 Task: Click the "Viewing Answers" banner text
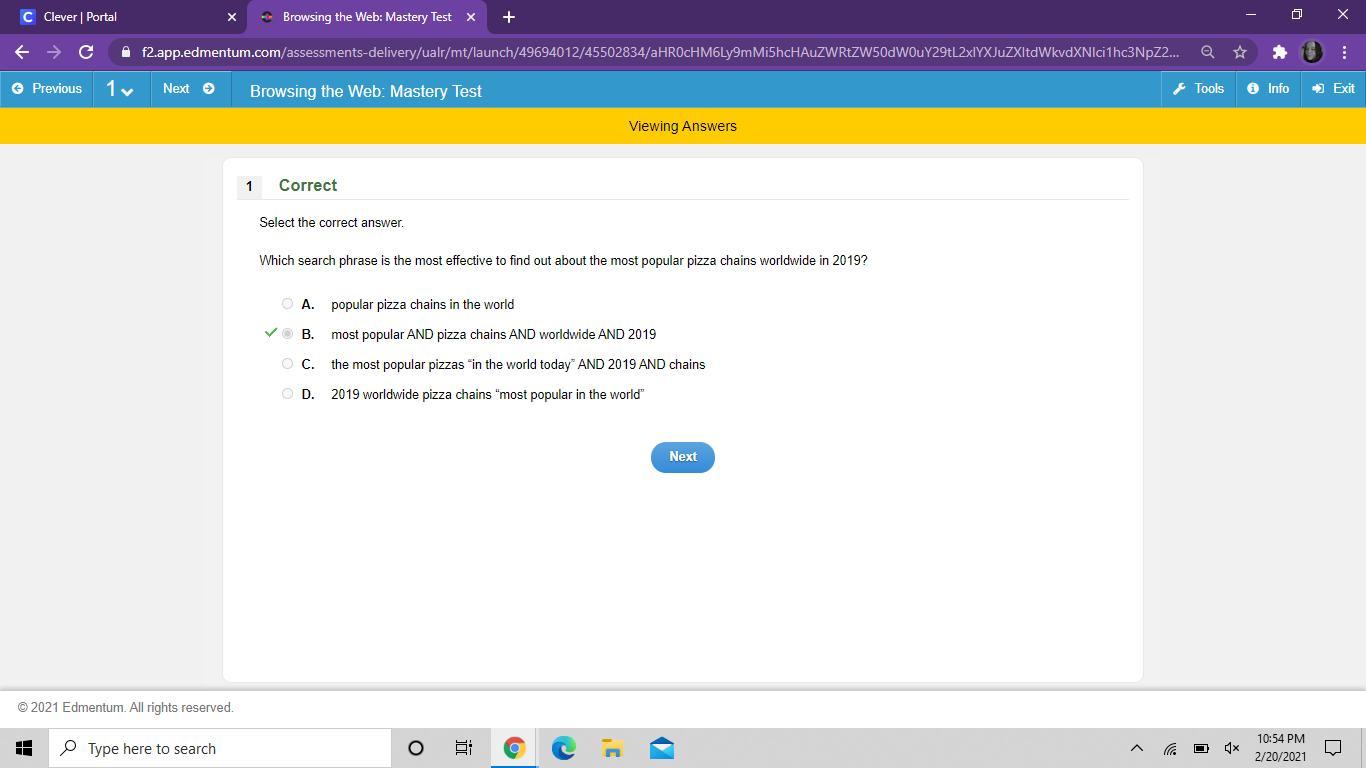pos(683,126)
